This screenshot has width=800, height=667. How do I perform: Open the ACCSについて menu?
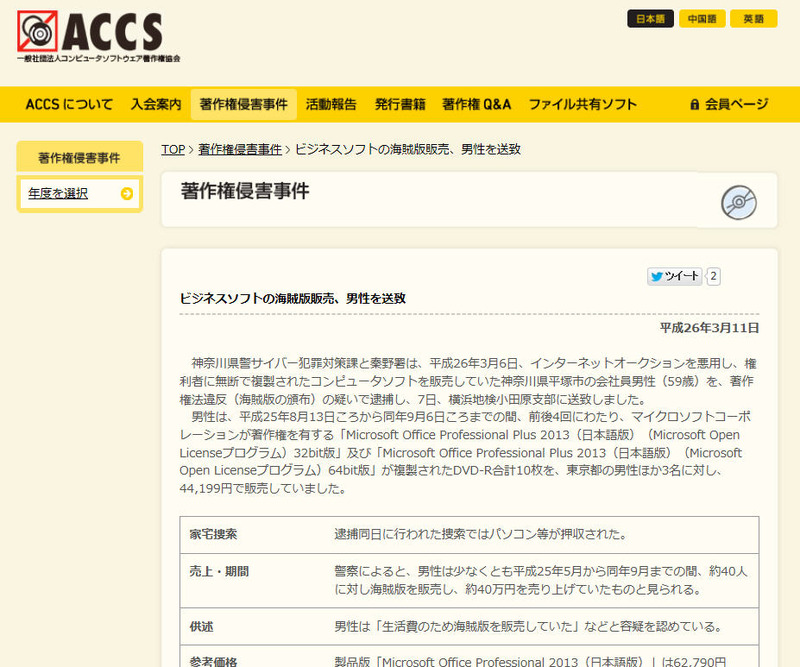pos(69,104)
